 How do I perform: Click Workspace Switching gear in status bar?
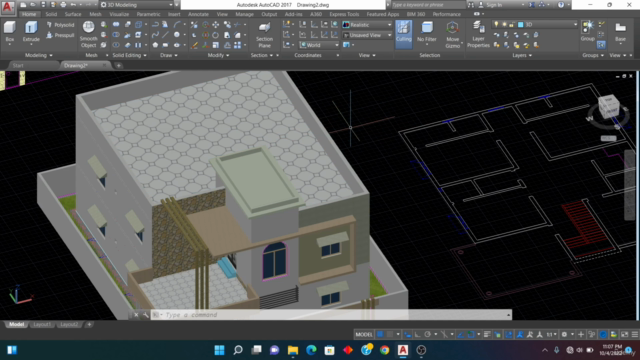click(564, 334)
